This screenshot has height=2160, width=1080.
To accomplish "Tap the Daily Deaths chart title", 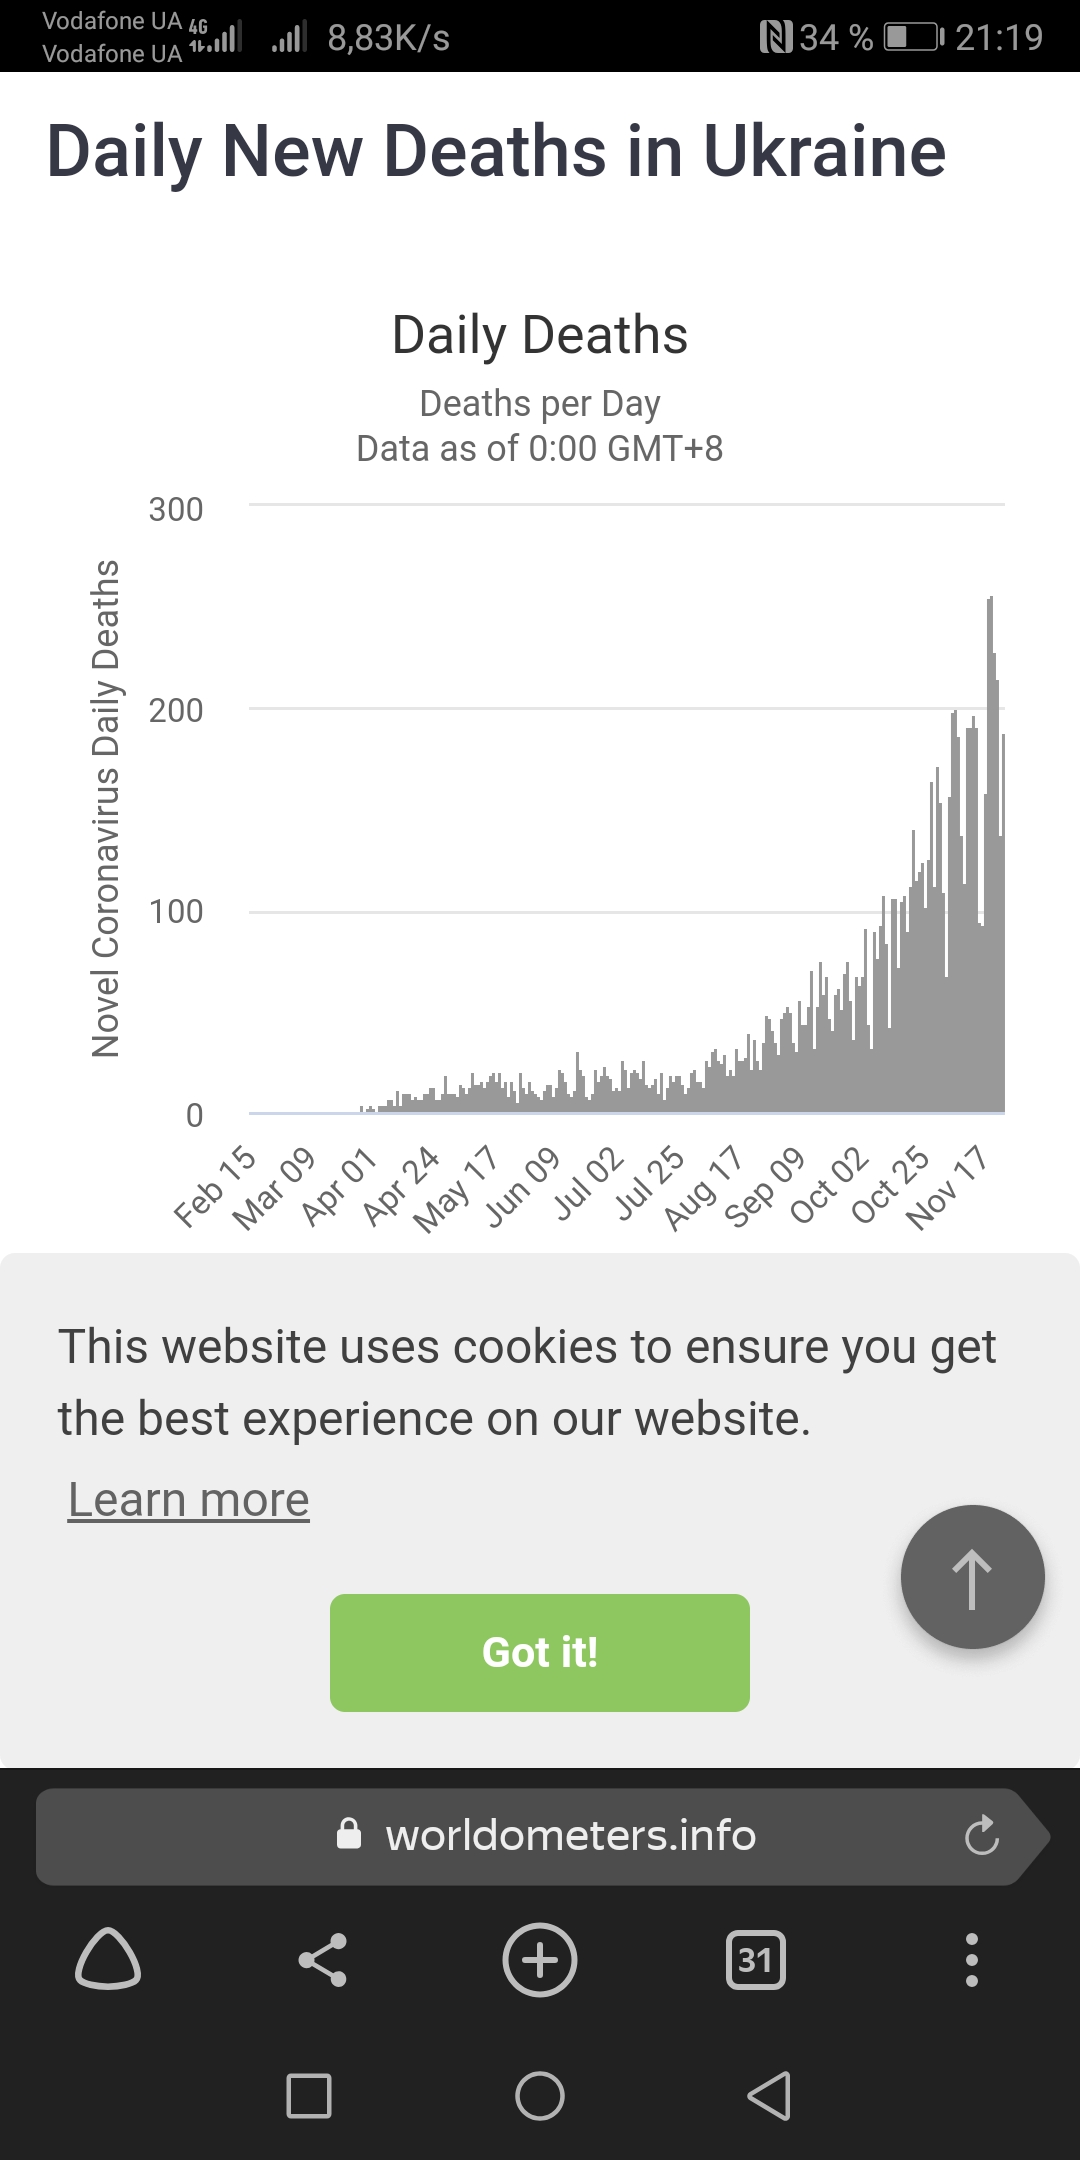I will 540,335.
